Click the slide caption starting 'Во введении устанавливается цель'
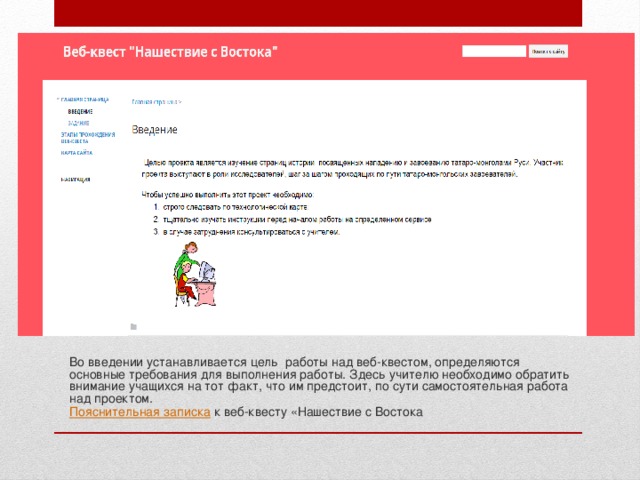This screenshot has height=480, width=640. pyautogui.click(x=319, y=380)
